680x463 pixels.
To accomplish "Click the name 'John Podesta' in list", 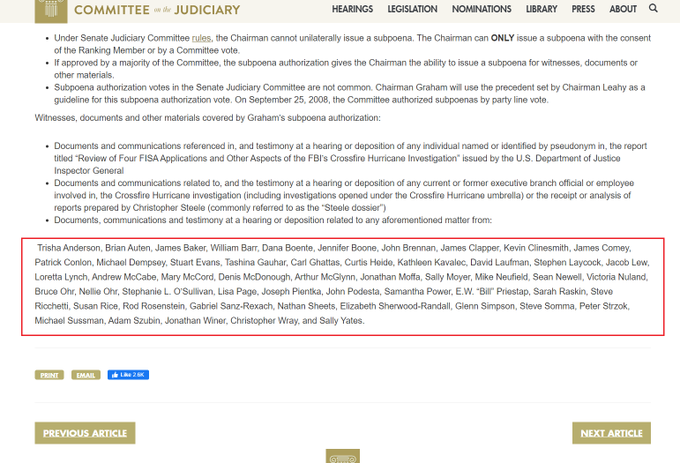I will [x=353, y=291].
